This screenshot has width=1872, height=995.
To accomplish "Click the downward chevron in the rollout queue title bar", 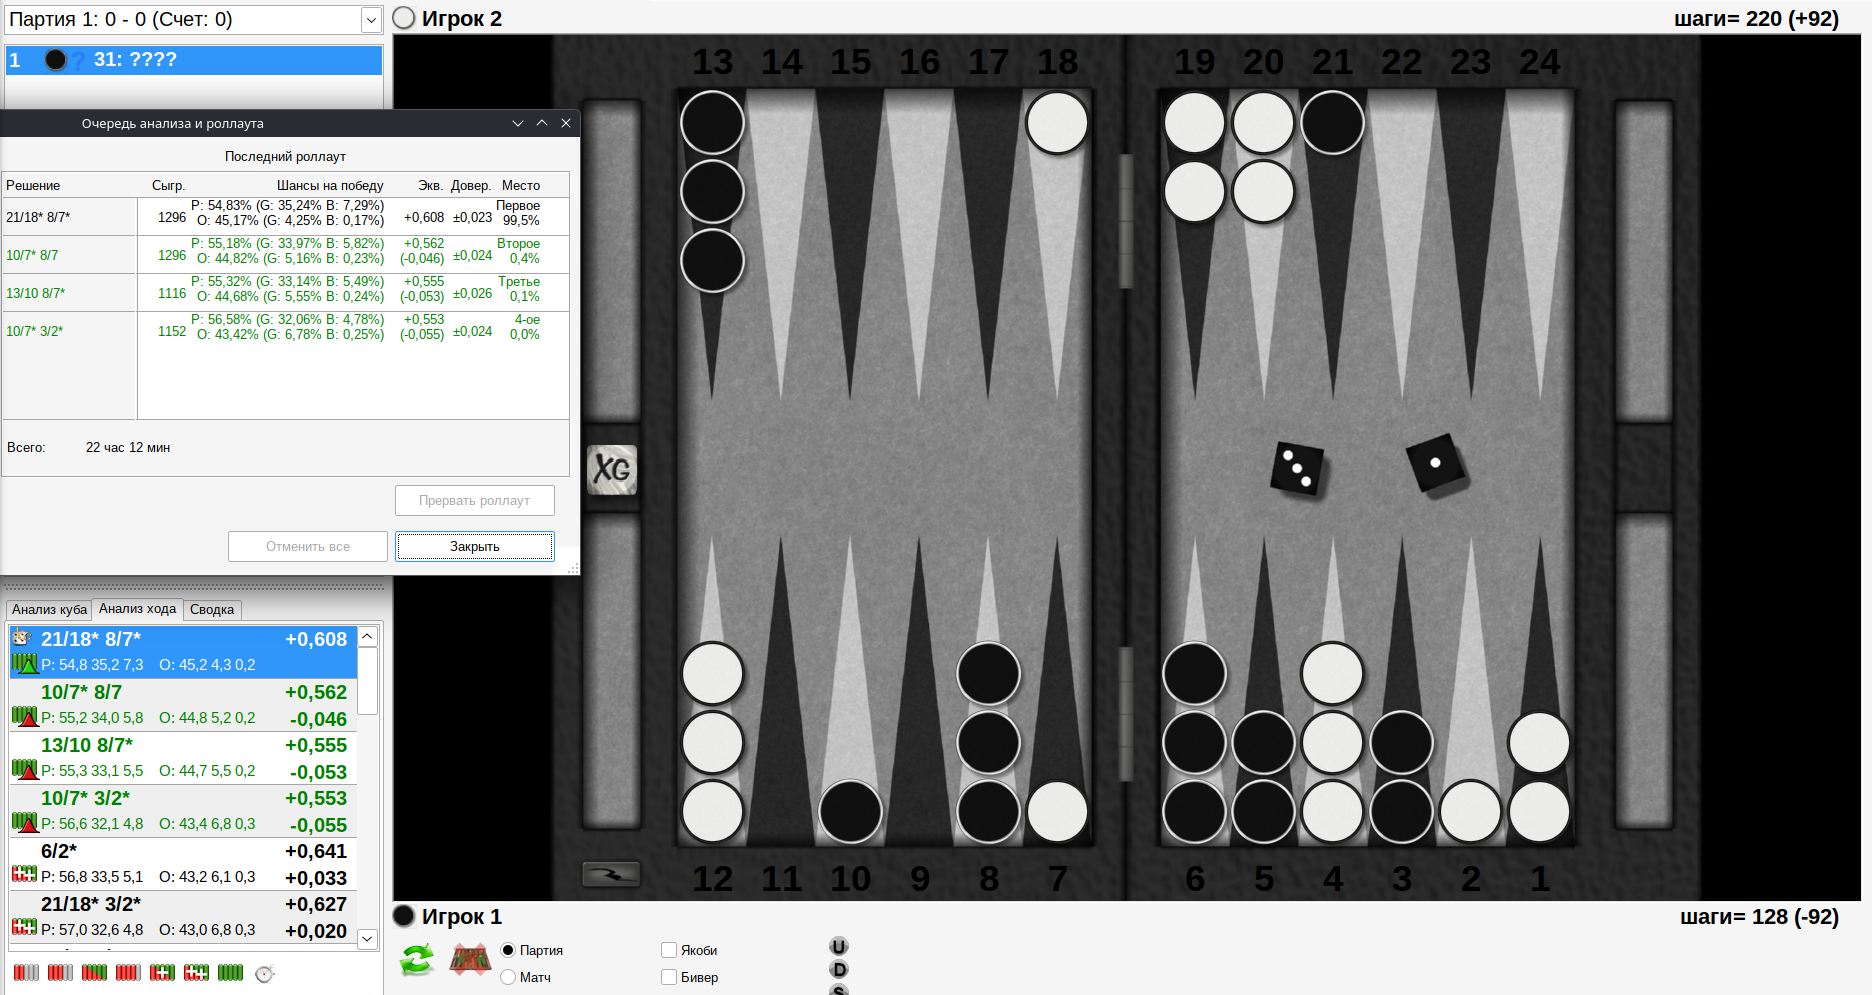I will click(518, 123).
